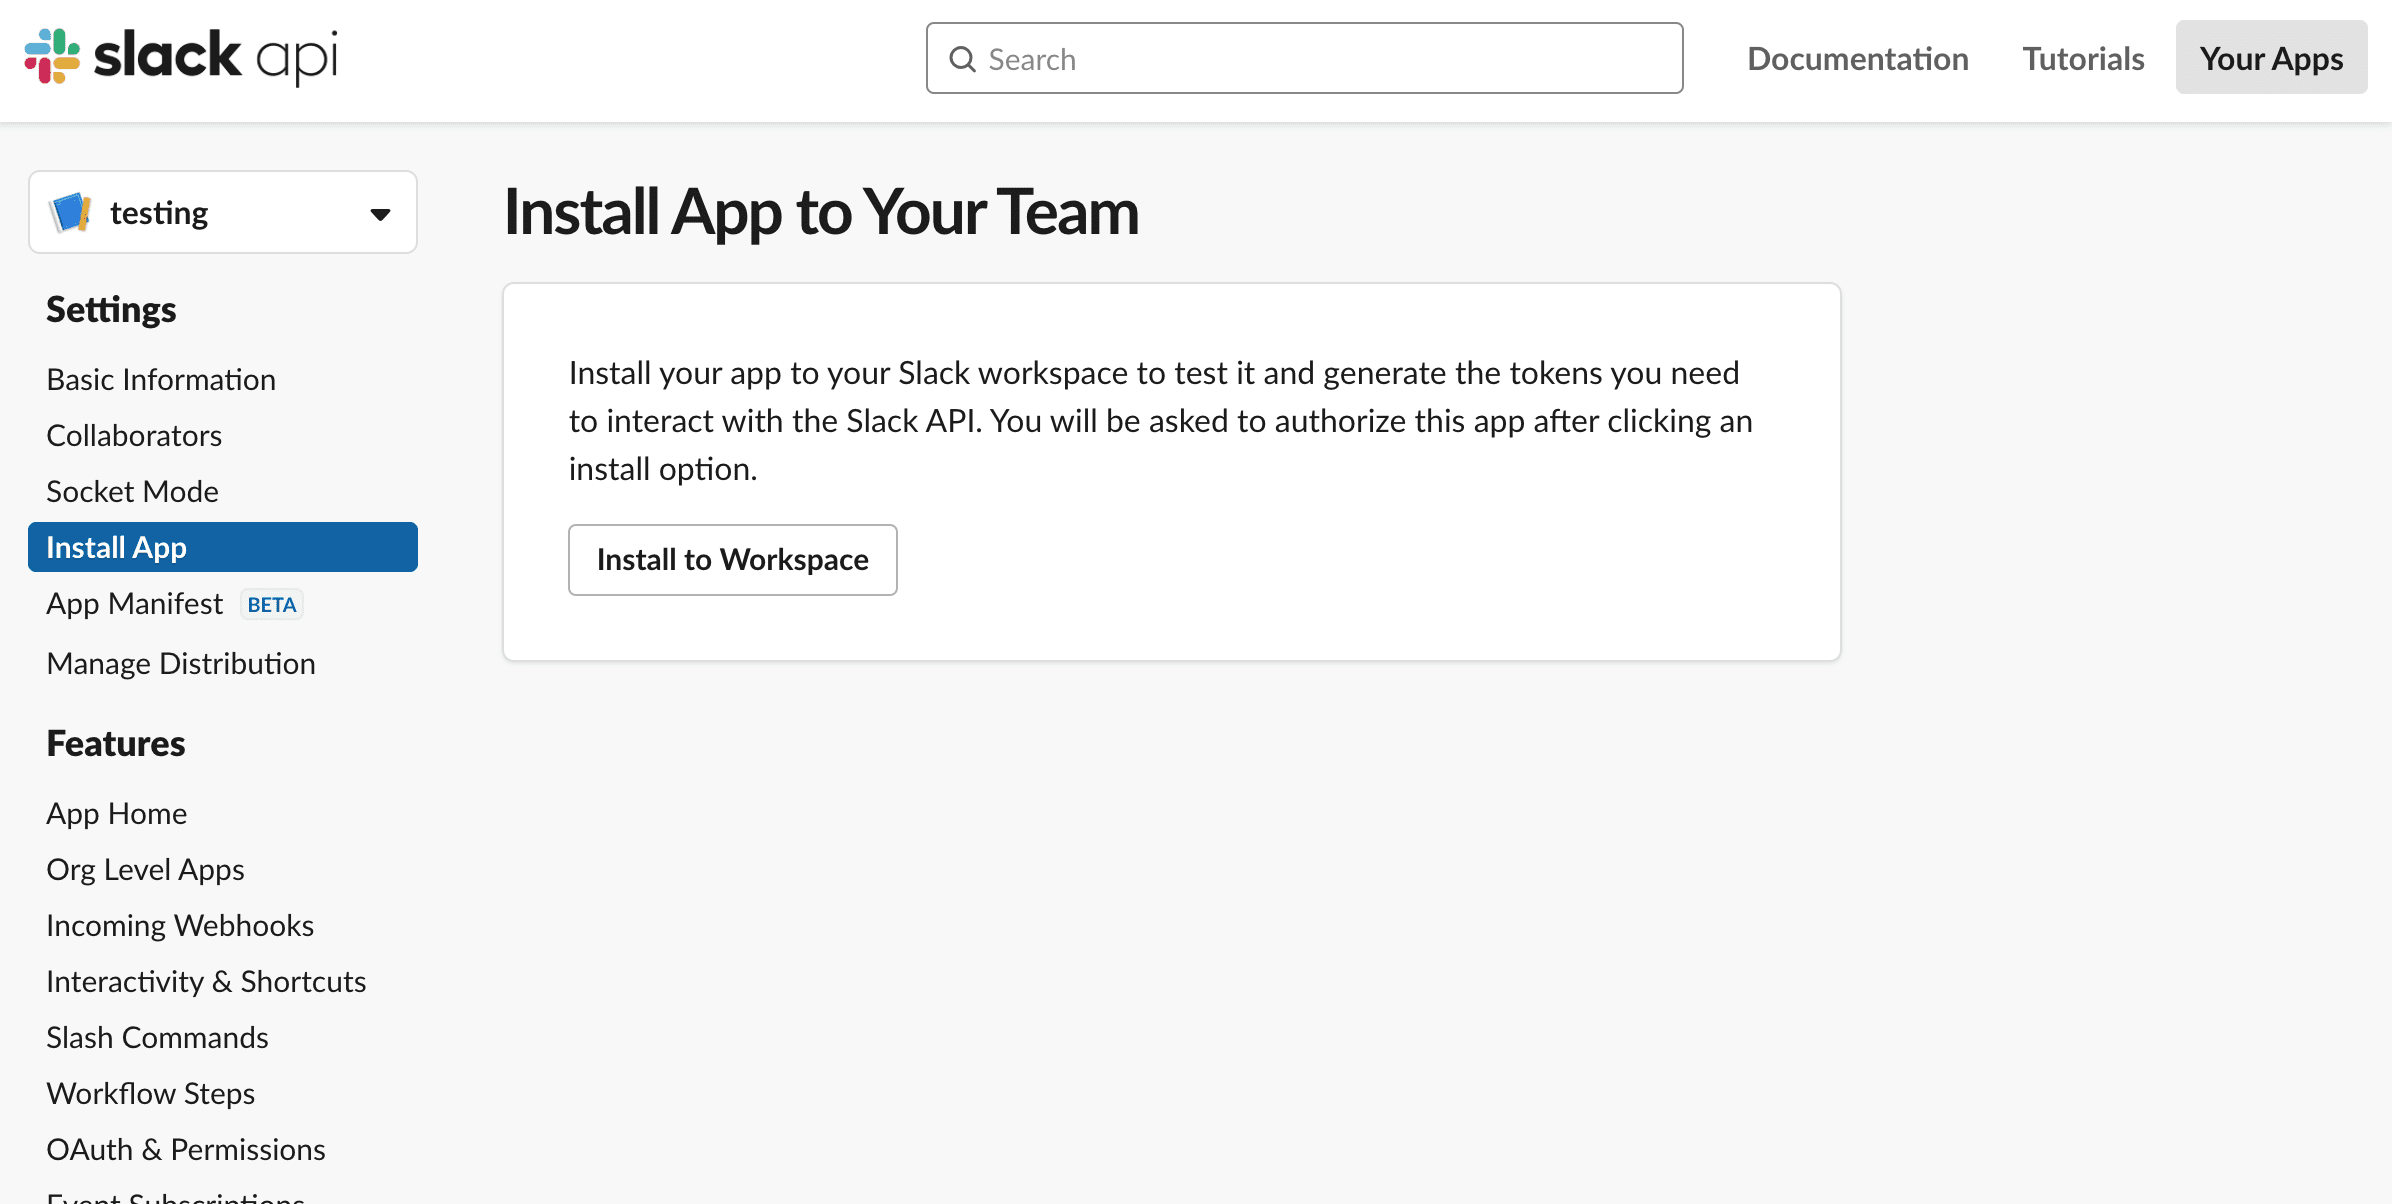Click the Slack API logo
The height and width of the screenshot is (1204, 2392).
click(181, 57)
